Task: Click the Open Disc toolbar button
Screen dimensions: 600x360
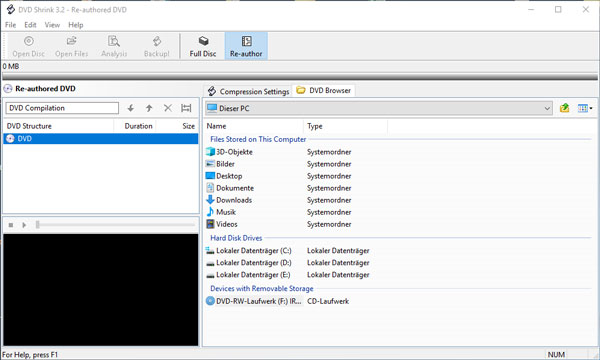Action: tap(29, 46)
